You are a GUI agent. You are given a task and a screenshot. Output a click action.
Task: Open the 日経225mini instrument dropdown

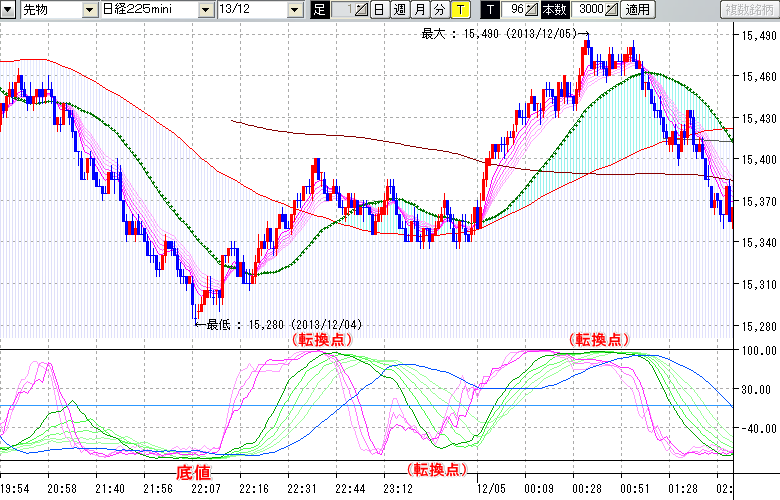pos(205,10)
